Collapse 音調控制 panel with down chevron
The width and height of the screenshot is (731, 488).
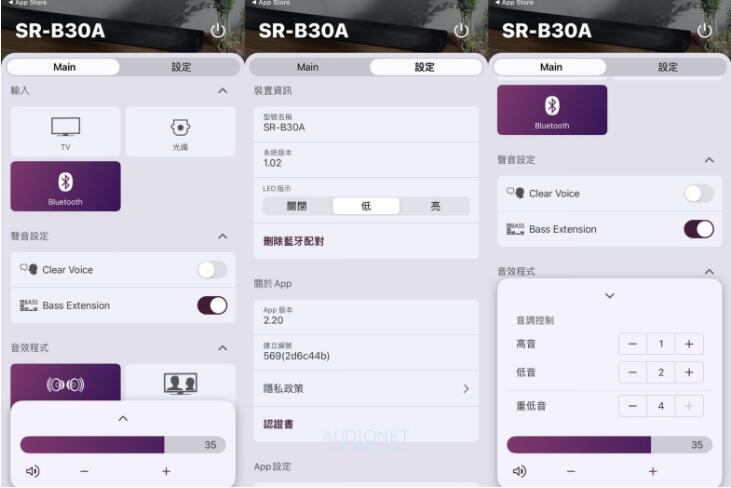(x=610, y=296)
